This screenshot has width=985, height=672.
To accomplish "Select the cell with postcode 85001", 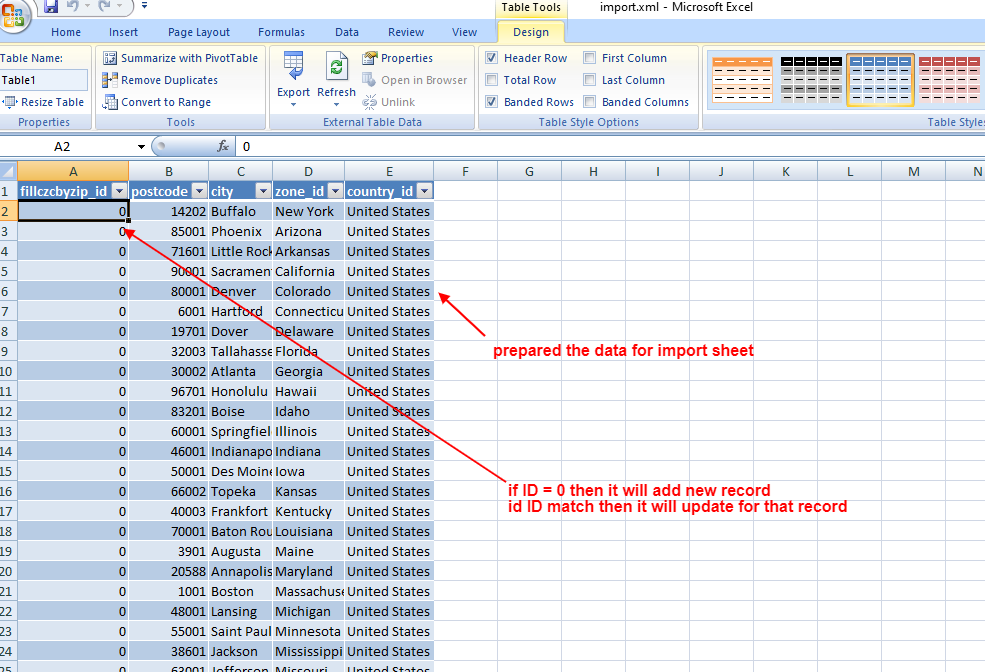I will [x=168, y=231].
